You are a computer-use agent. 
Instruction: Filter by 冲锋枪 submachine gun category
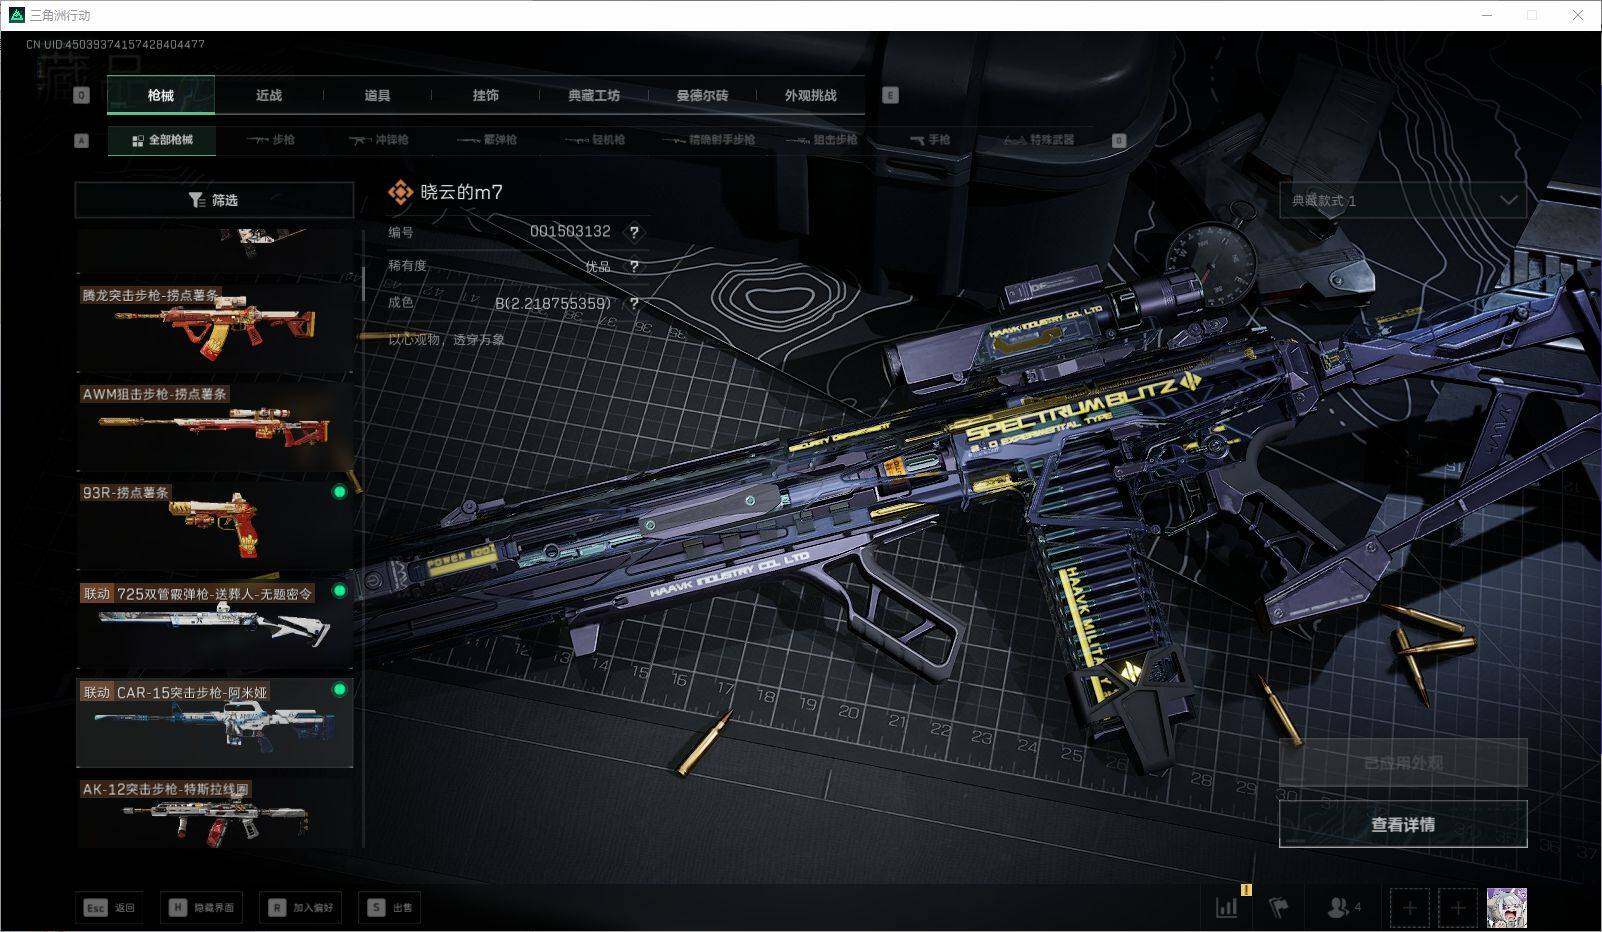(x=379, y=140)
